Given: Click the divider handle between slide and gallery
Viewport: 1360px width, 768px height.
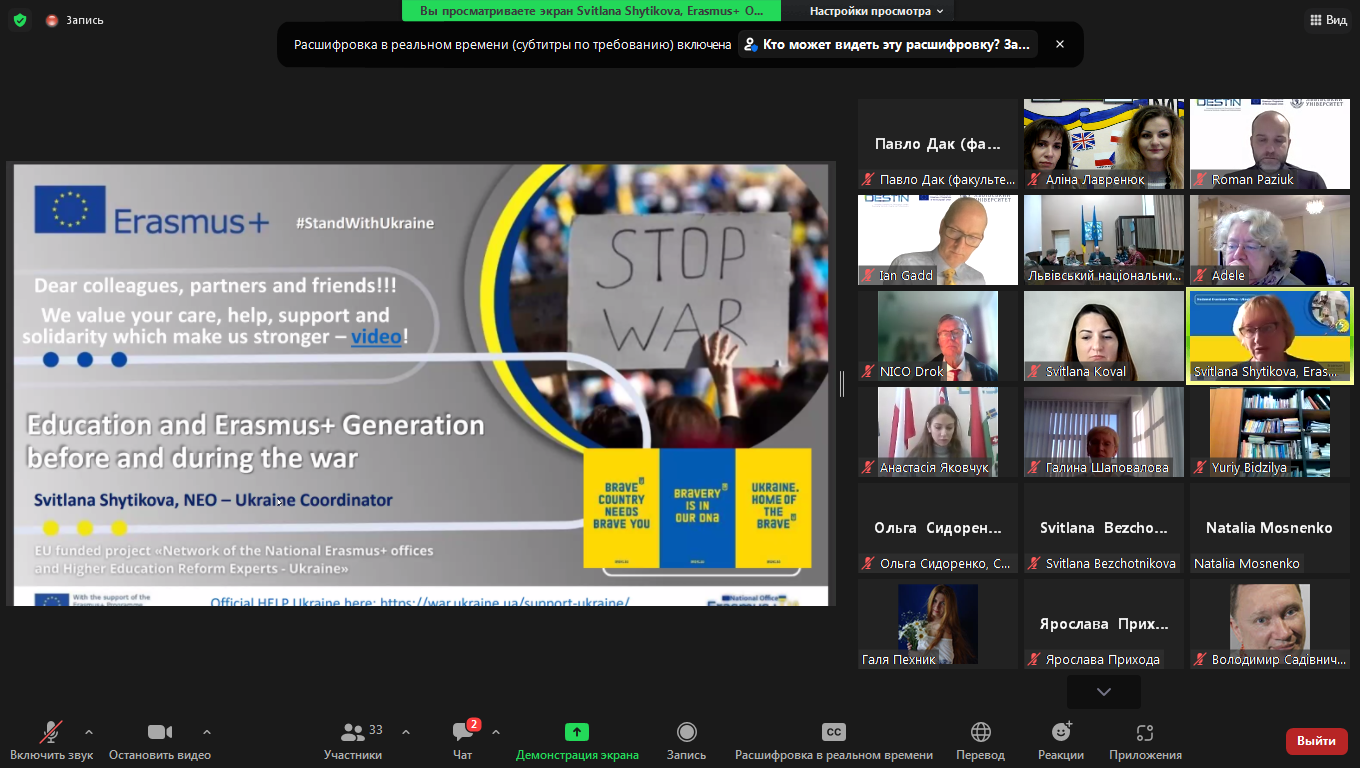Looking at the screenshot, I should click(842, 384).
